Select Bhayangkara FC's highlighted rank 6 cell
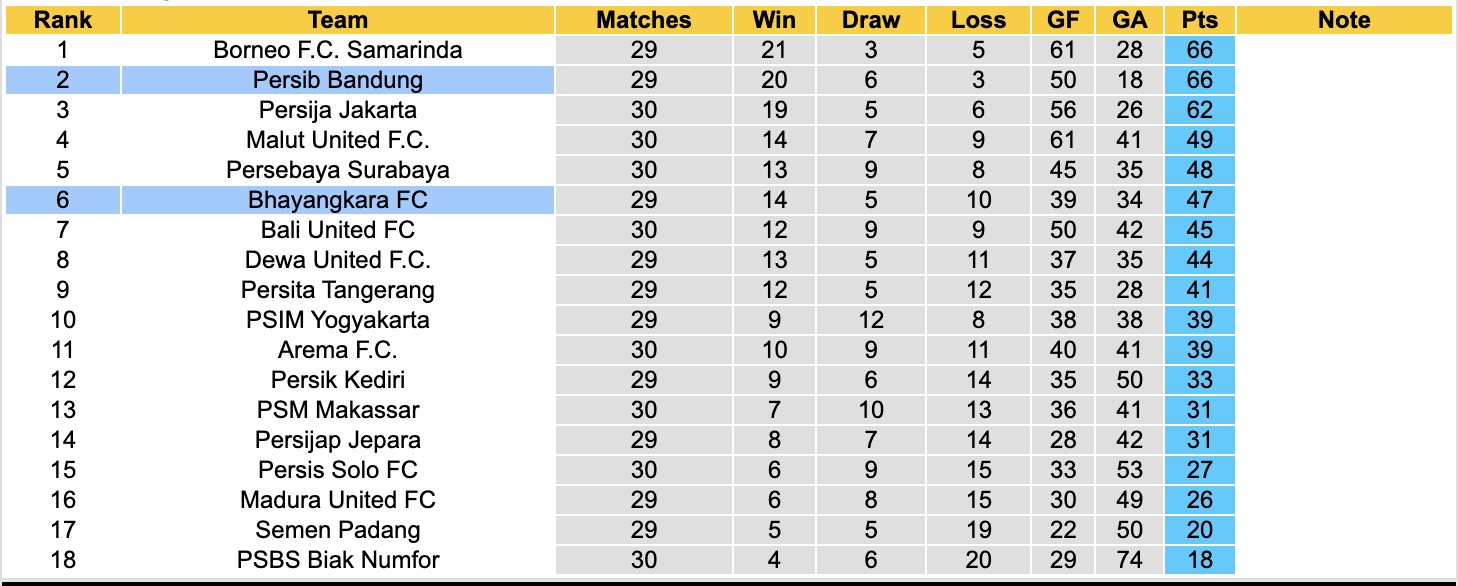This screenshot has height=586, width=1458. (x=62, y=200)
